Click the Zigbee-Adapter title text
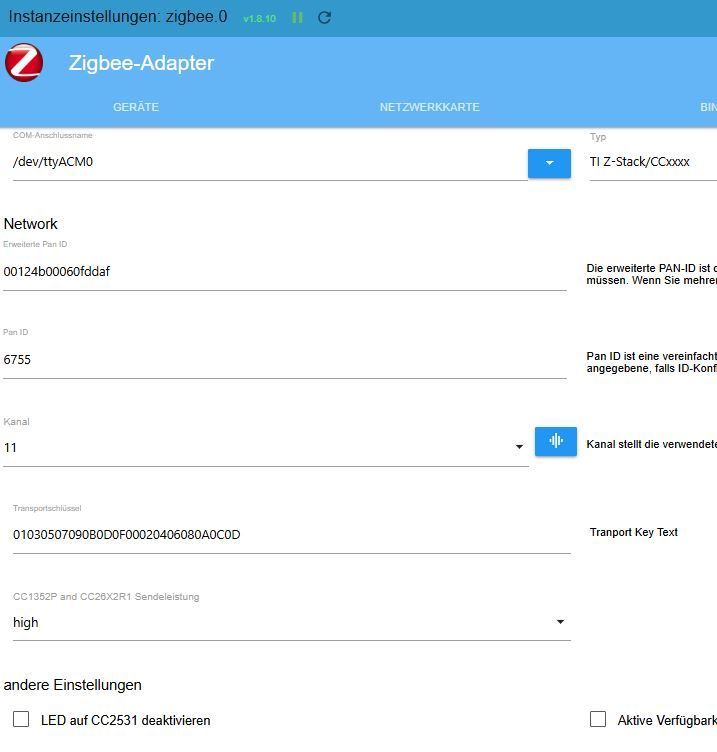This screenshot has width=717, height=752. [141, 63]
